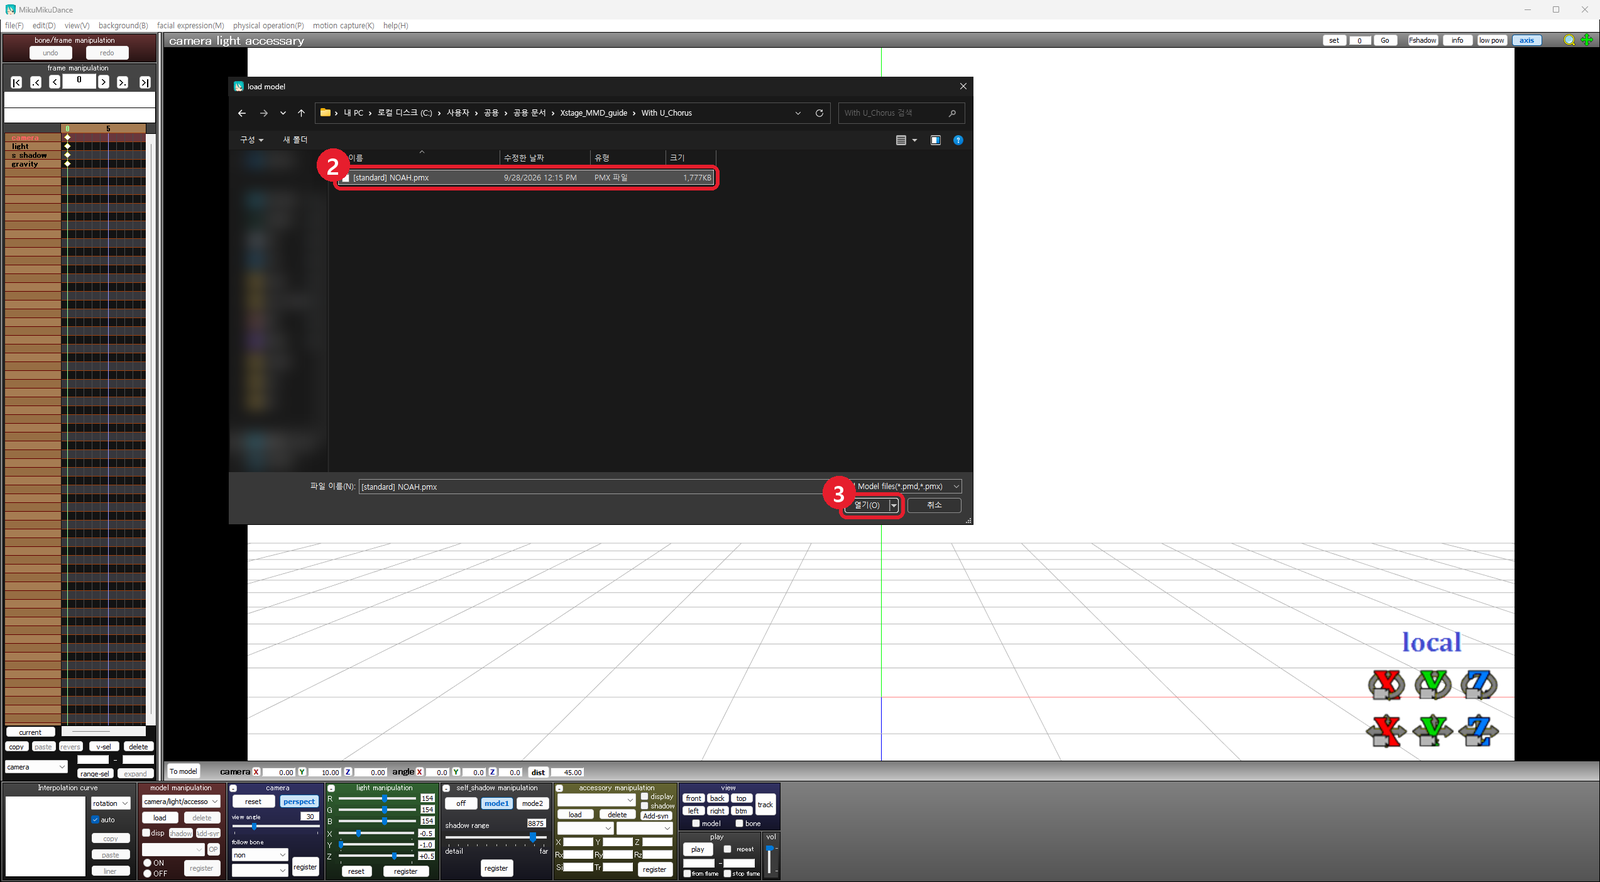Toggle the view bone checkbox
The width and height of the screenshot is (1600, 882).
click(x=739, y=824)
